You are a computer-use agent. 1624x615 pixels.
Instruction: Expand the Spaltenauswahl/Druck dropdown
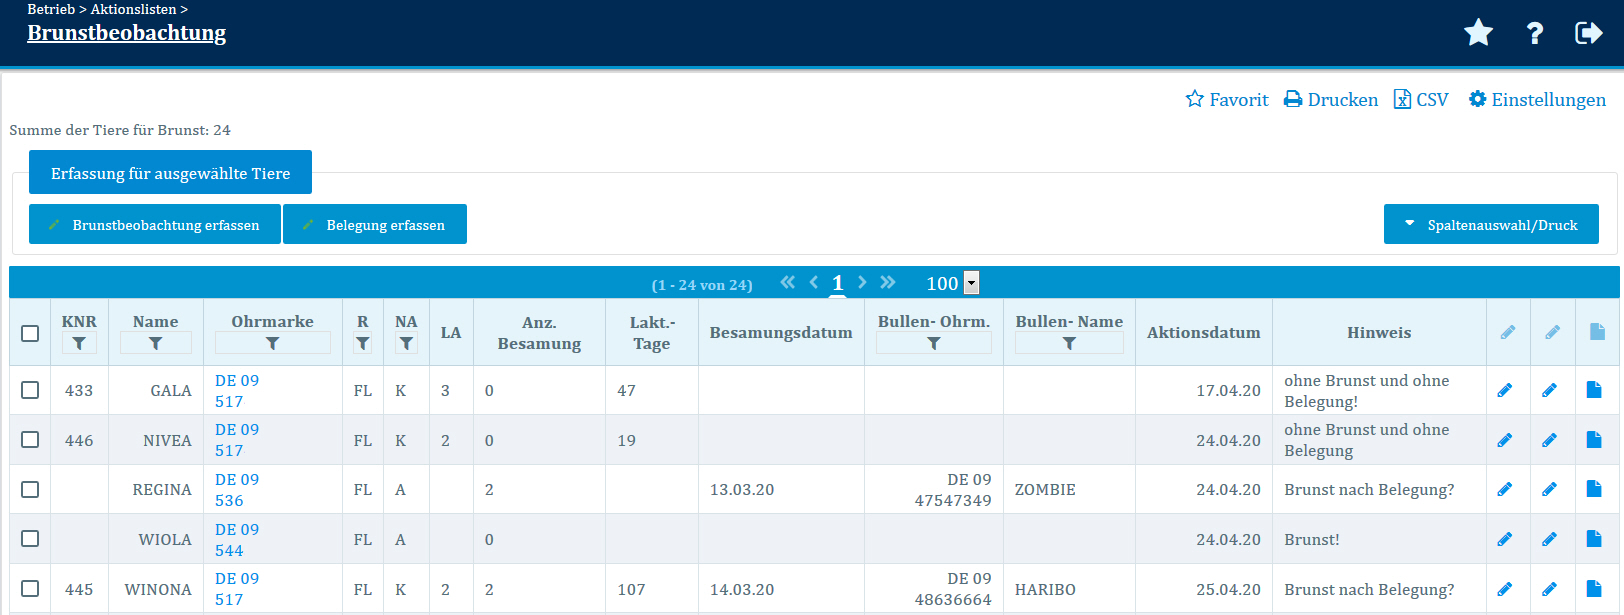pyautogui.click(x=1491, y=225)
